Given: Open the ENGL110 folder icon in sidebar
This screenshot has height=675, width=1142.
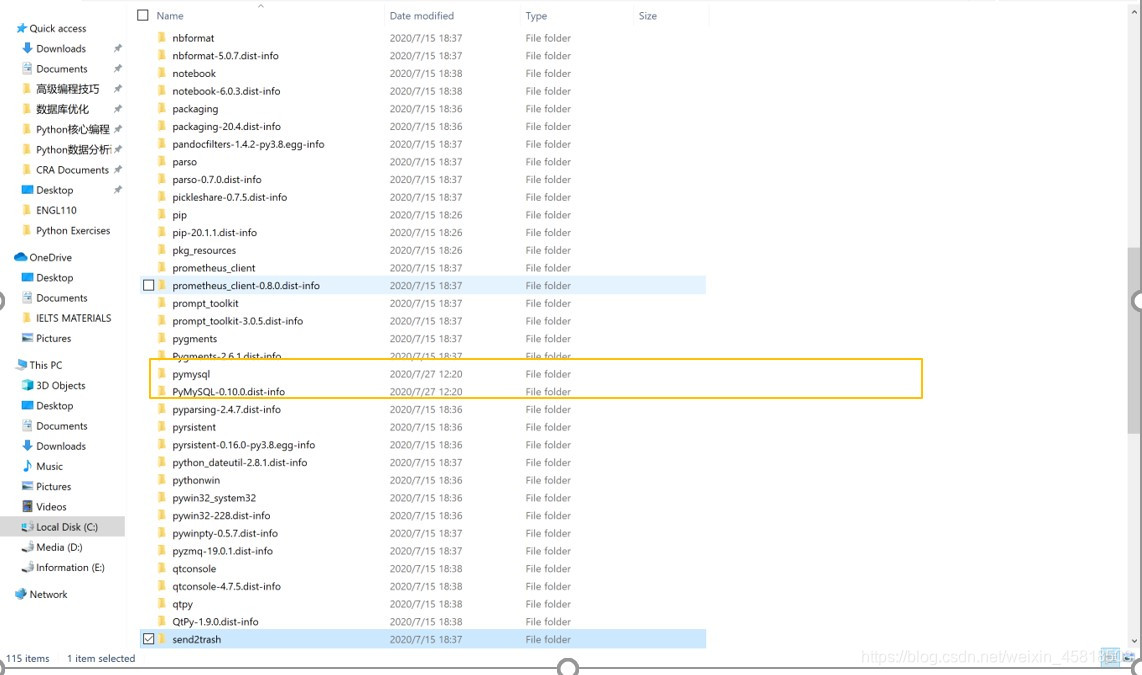Looking at the screenshot, I should click(27, 210).
